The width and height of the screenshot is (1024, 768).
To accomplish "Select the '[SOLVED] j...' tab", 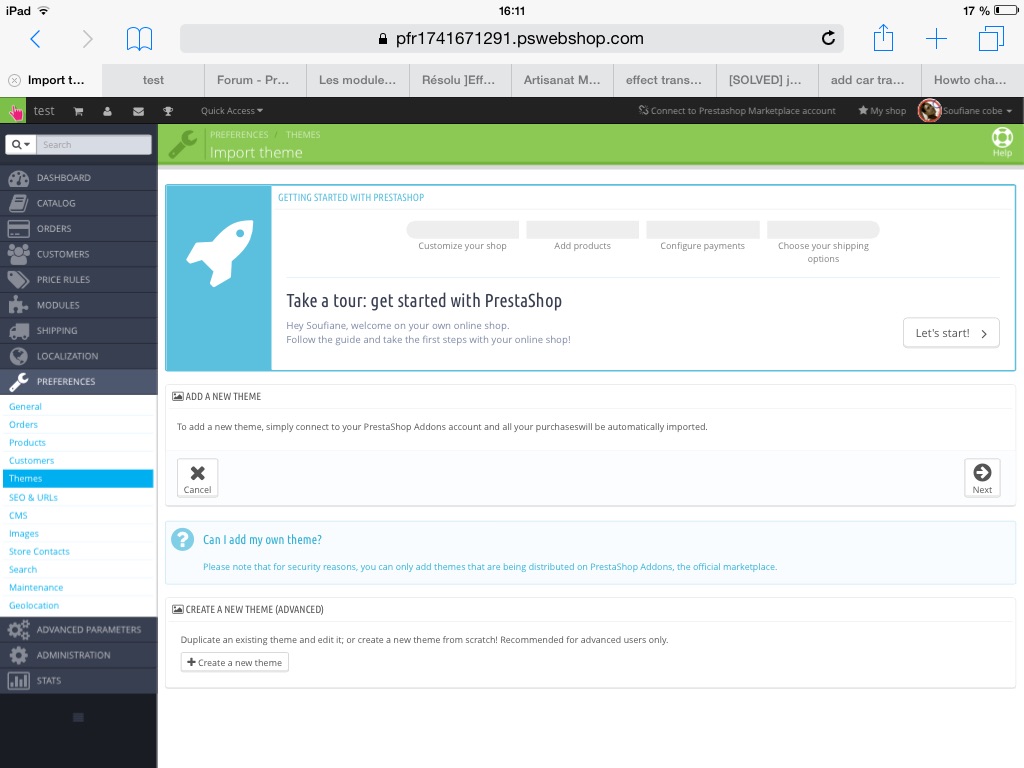I will (x=767, y=80).
